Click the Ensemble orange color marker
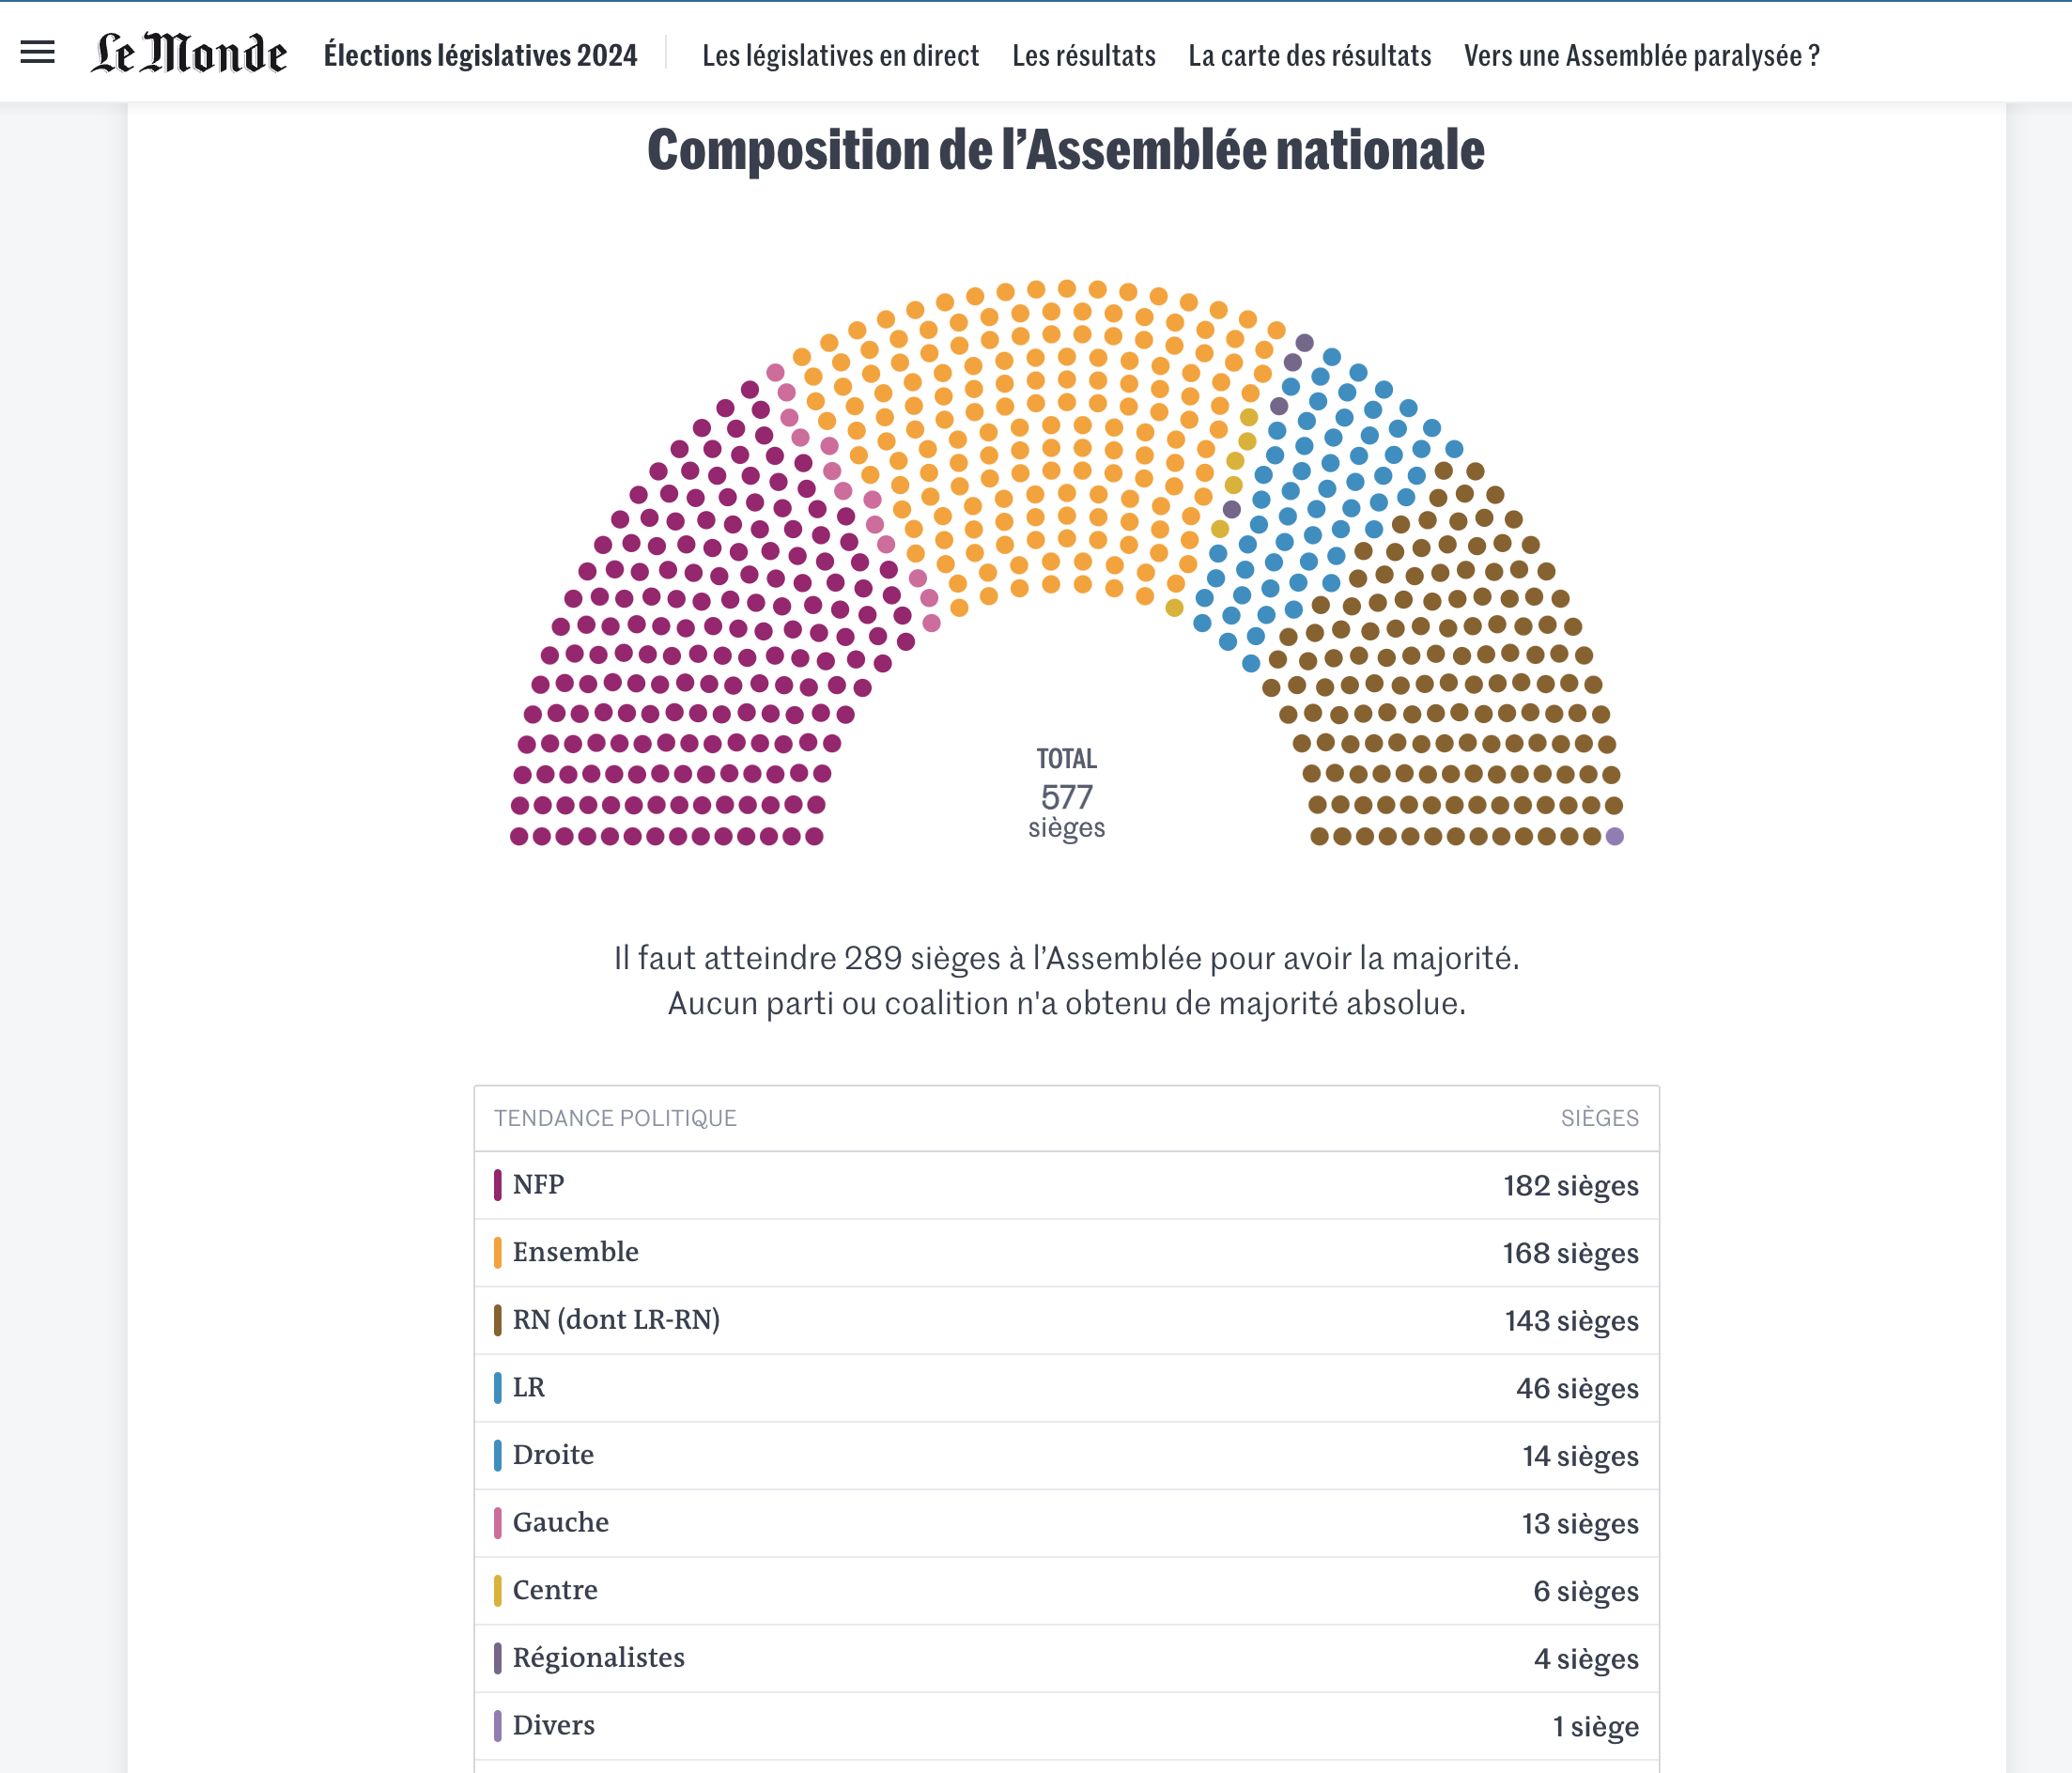Image resolution: width=2072 pixels, height=1773 pixels. 498,1253
